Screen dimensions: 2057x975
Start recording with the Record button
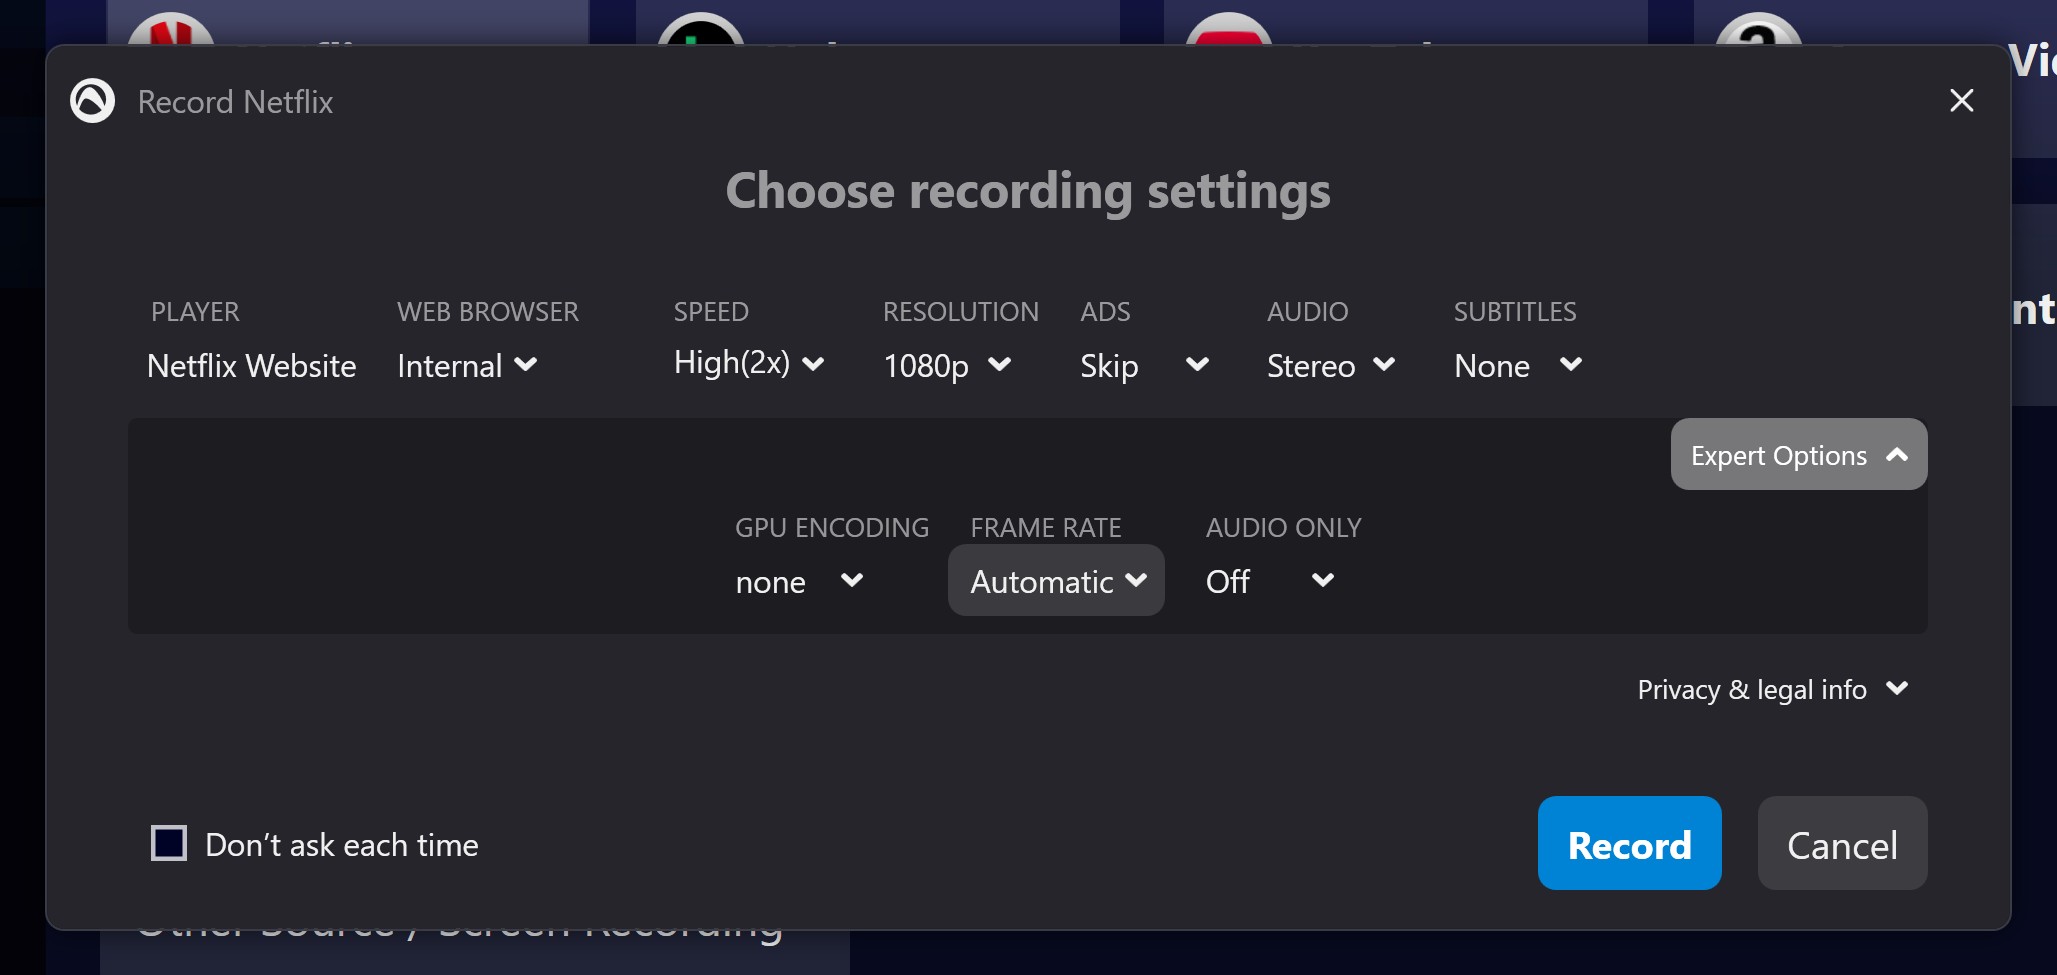point(1629,843)
